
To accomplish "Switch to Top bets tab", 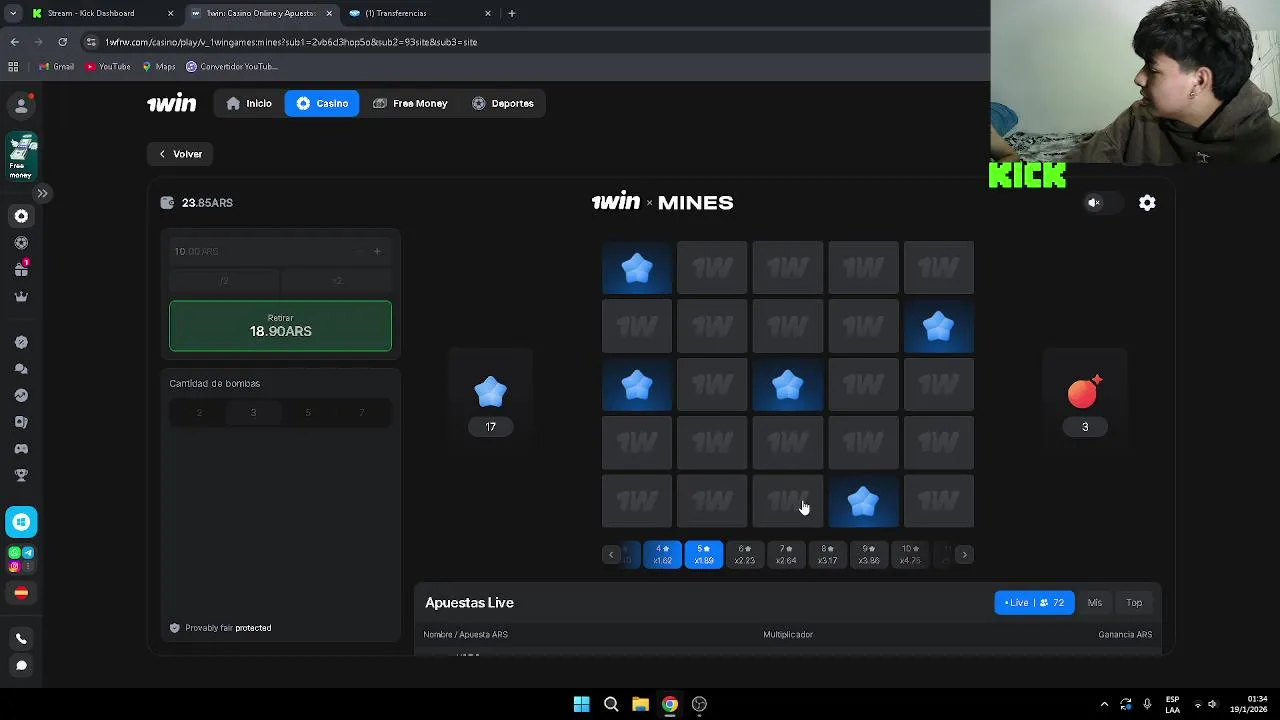I will pos(1134,603).
